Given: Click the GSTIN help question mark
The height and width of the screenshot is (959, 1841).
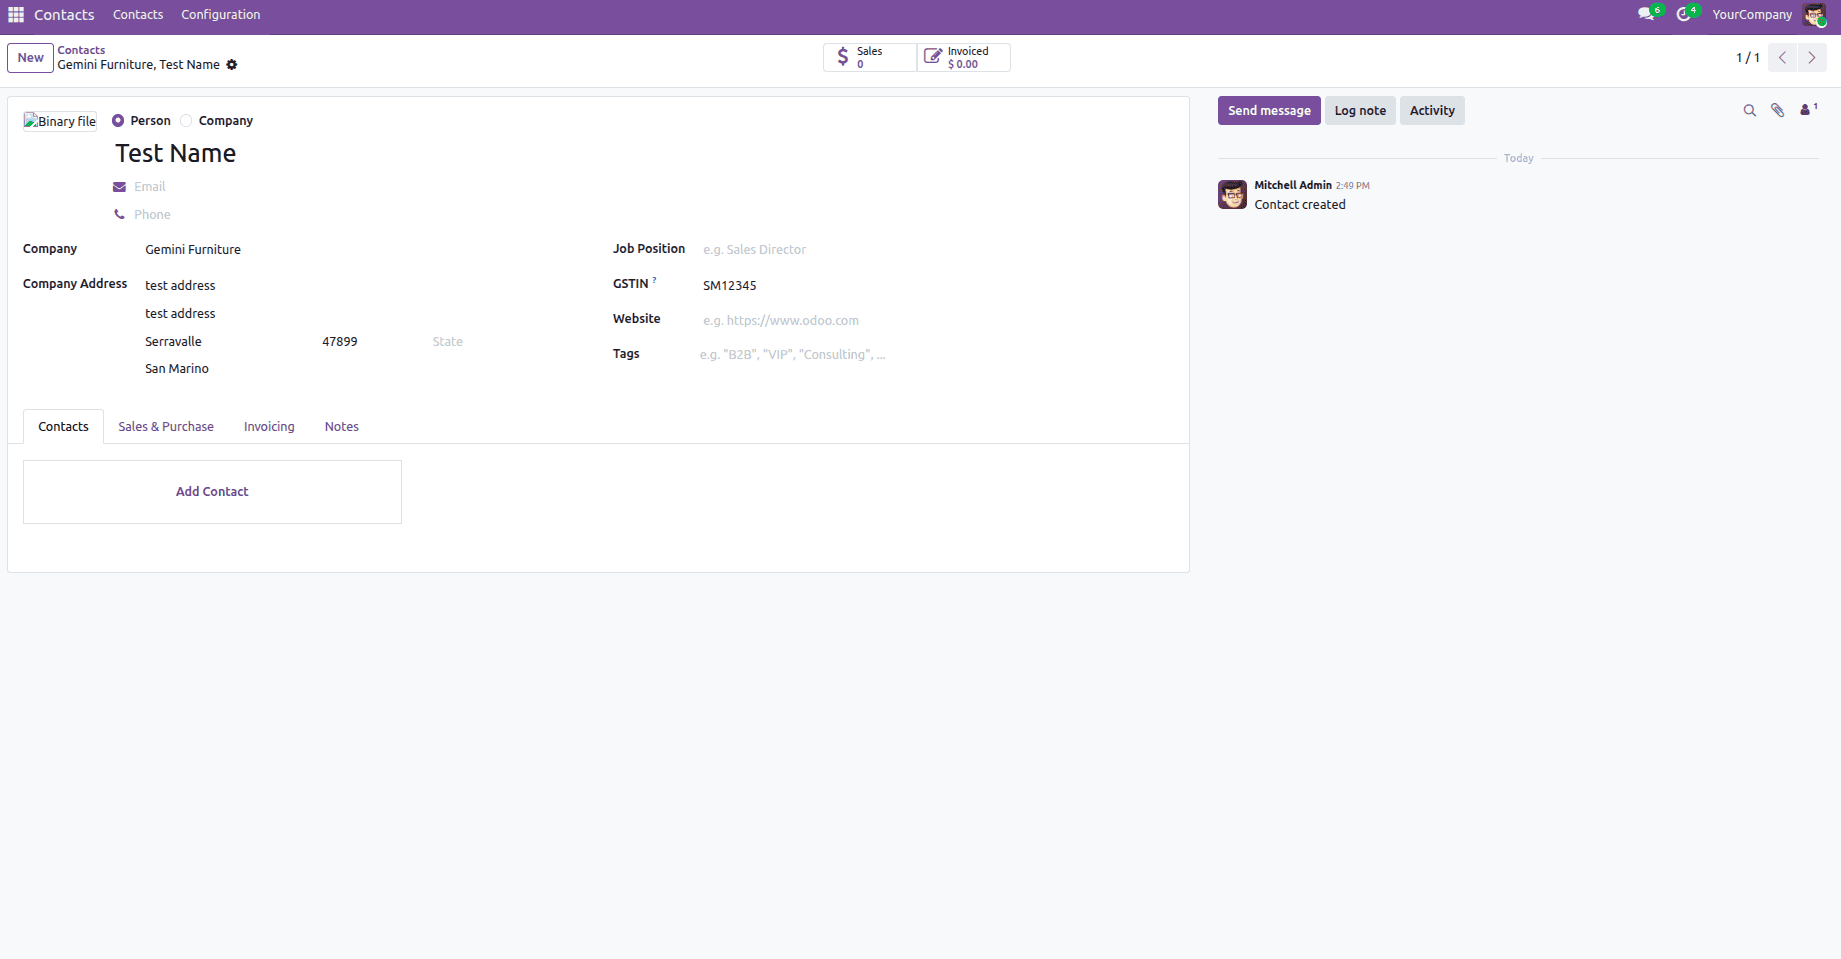Looking at the screenshot, I should click(654, 281).
